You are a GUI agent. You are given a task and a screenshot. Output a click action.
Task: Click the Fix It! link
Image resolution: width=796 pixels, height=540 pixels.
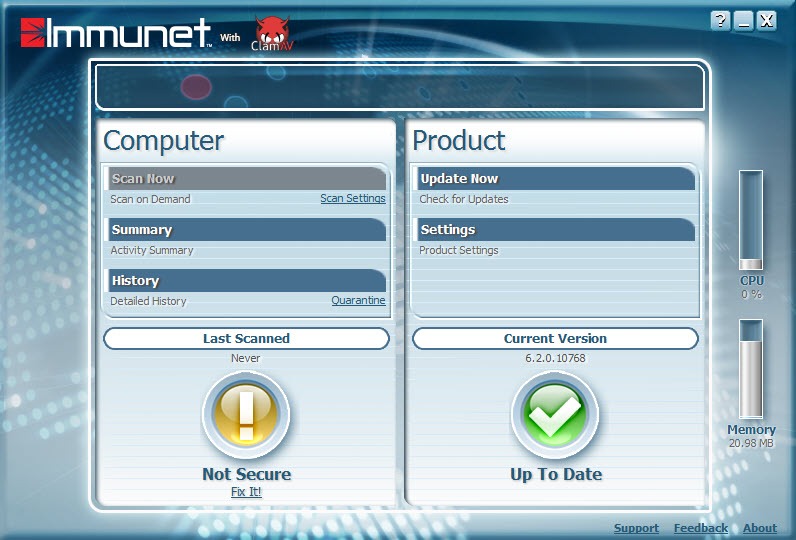[246, 492]
